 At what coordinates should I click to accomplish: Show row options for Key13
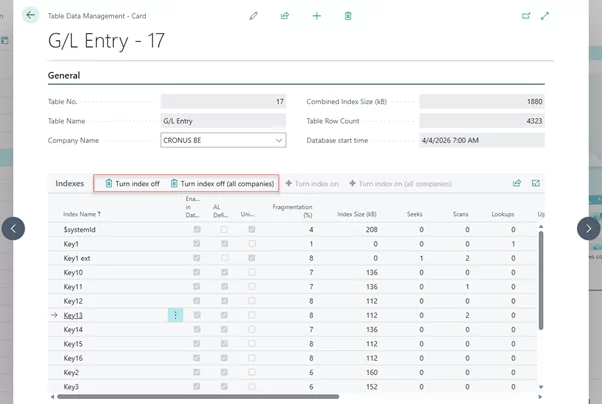[x=175, y=315]
